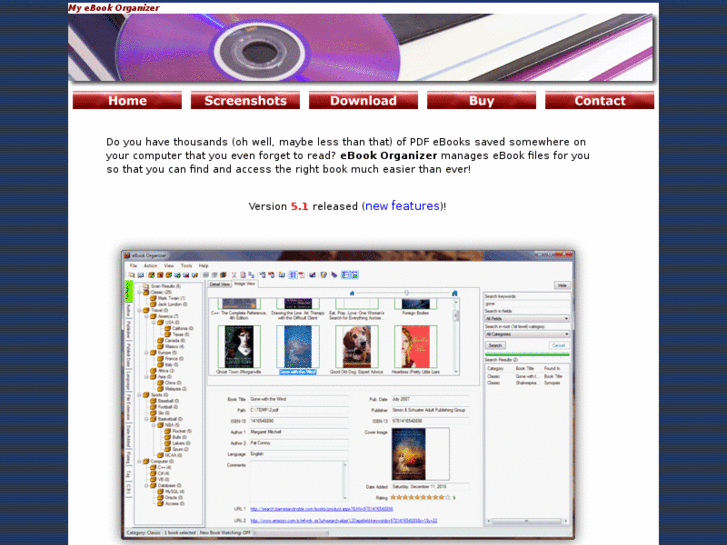Select the Publisher sidebar tab
Viewport: 727px width, 545px height.
pyautogui.click(x=128, y=329)
